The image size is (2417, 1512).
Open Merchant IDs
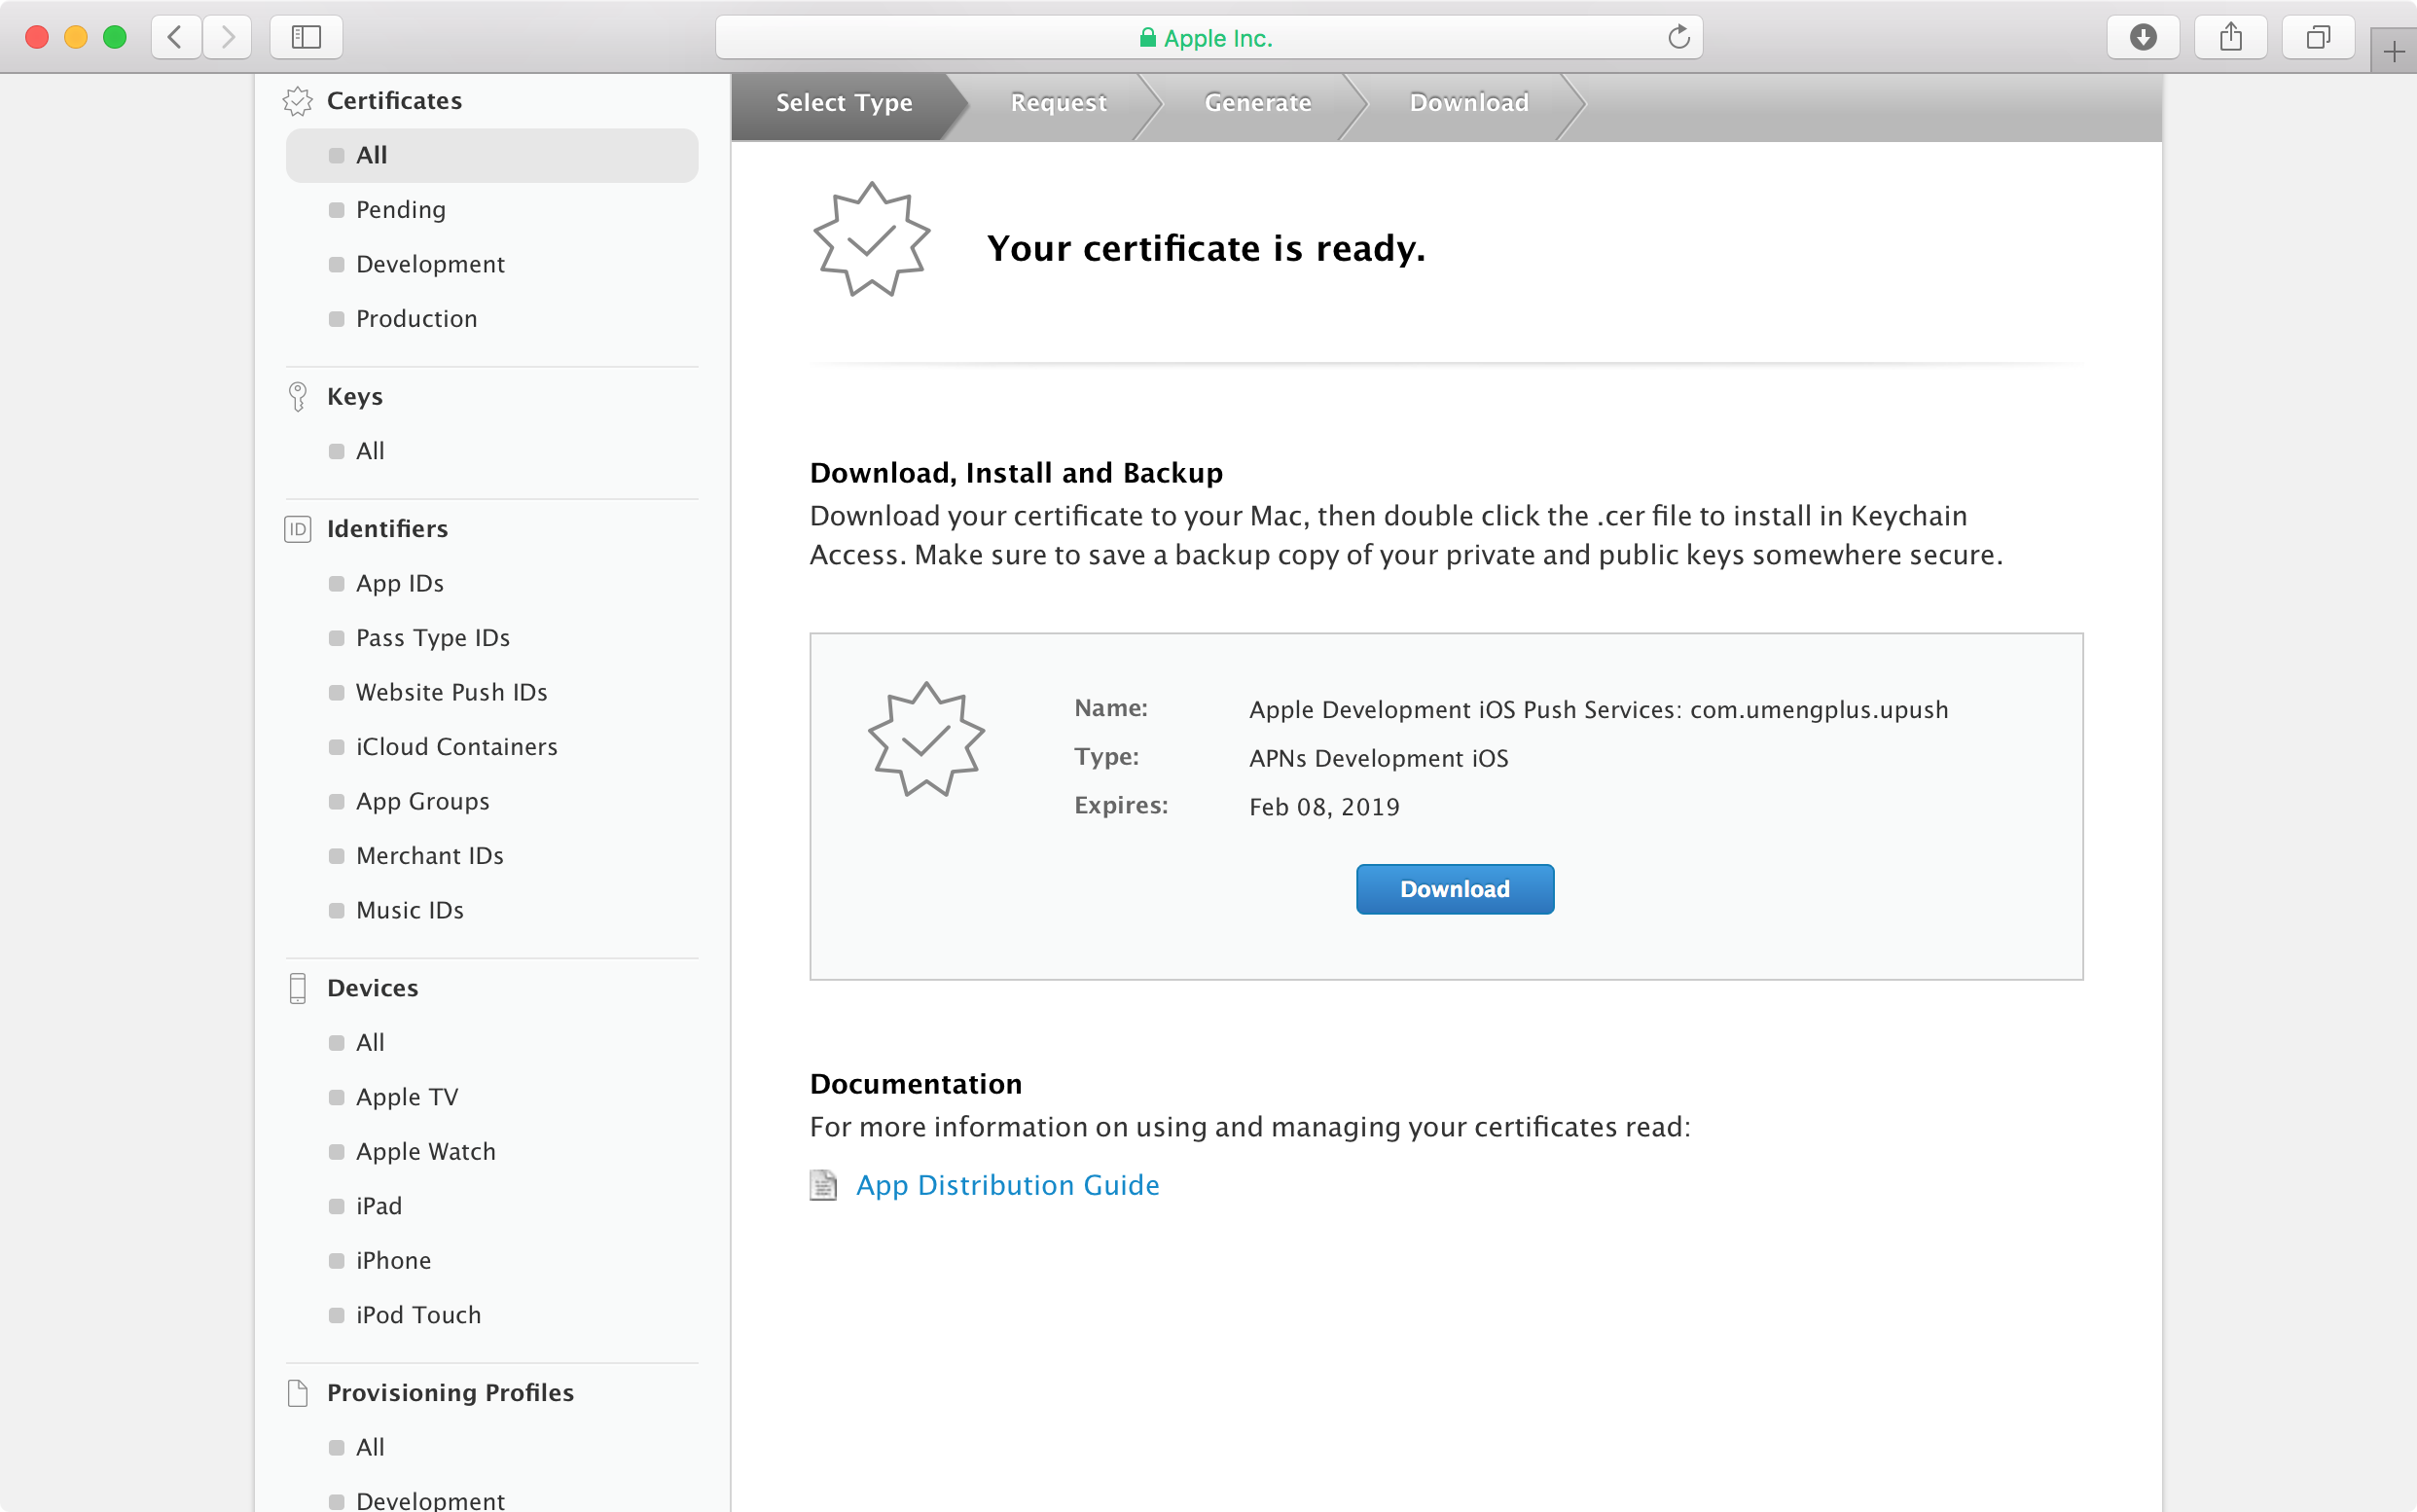pyautogui.click(x=430, y=856)
